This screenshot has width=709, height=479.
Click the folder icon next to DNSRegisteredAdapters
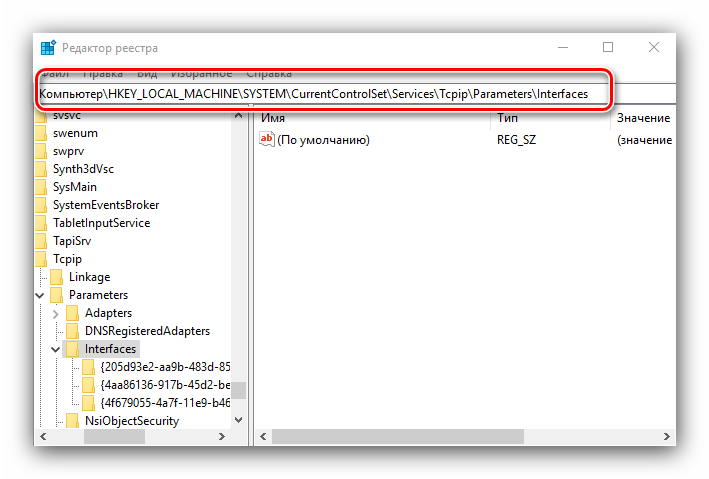click(72, 331)
